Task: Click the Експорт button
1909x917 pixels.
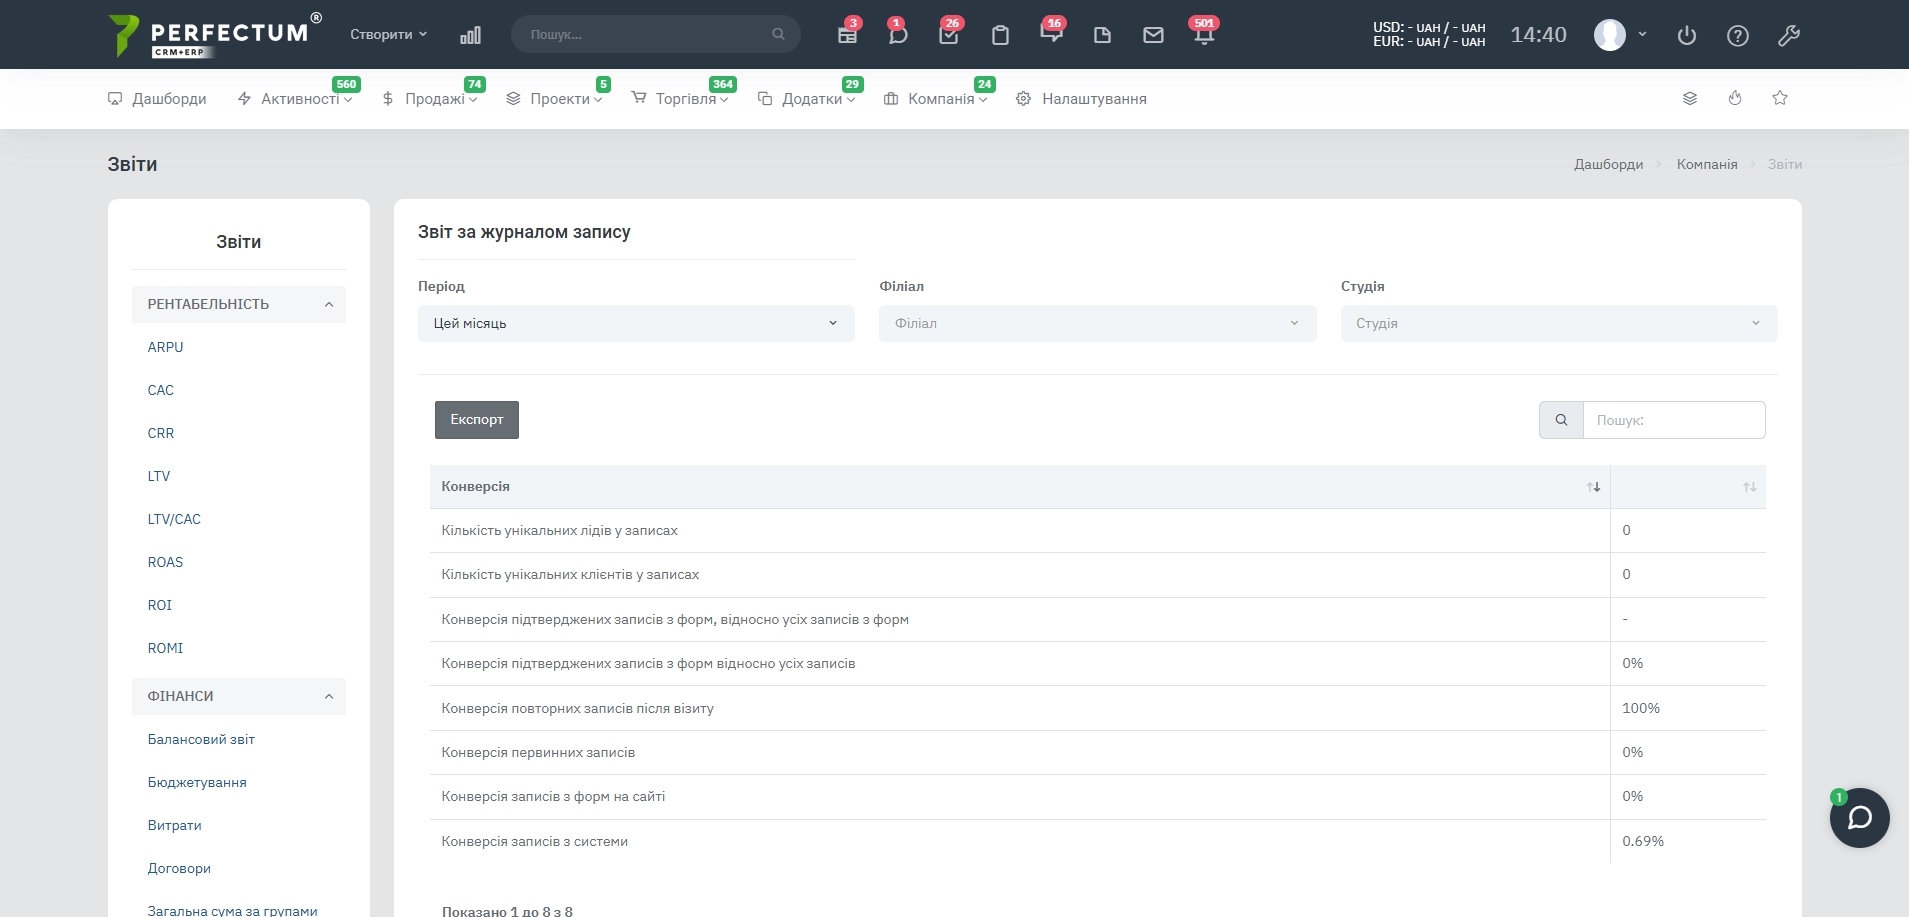Action: click(x=476, y=420)
